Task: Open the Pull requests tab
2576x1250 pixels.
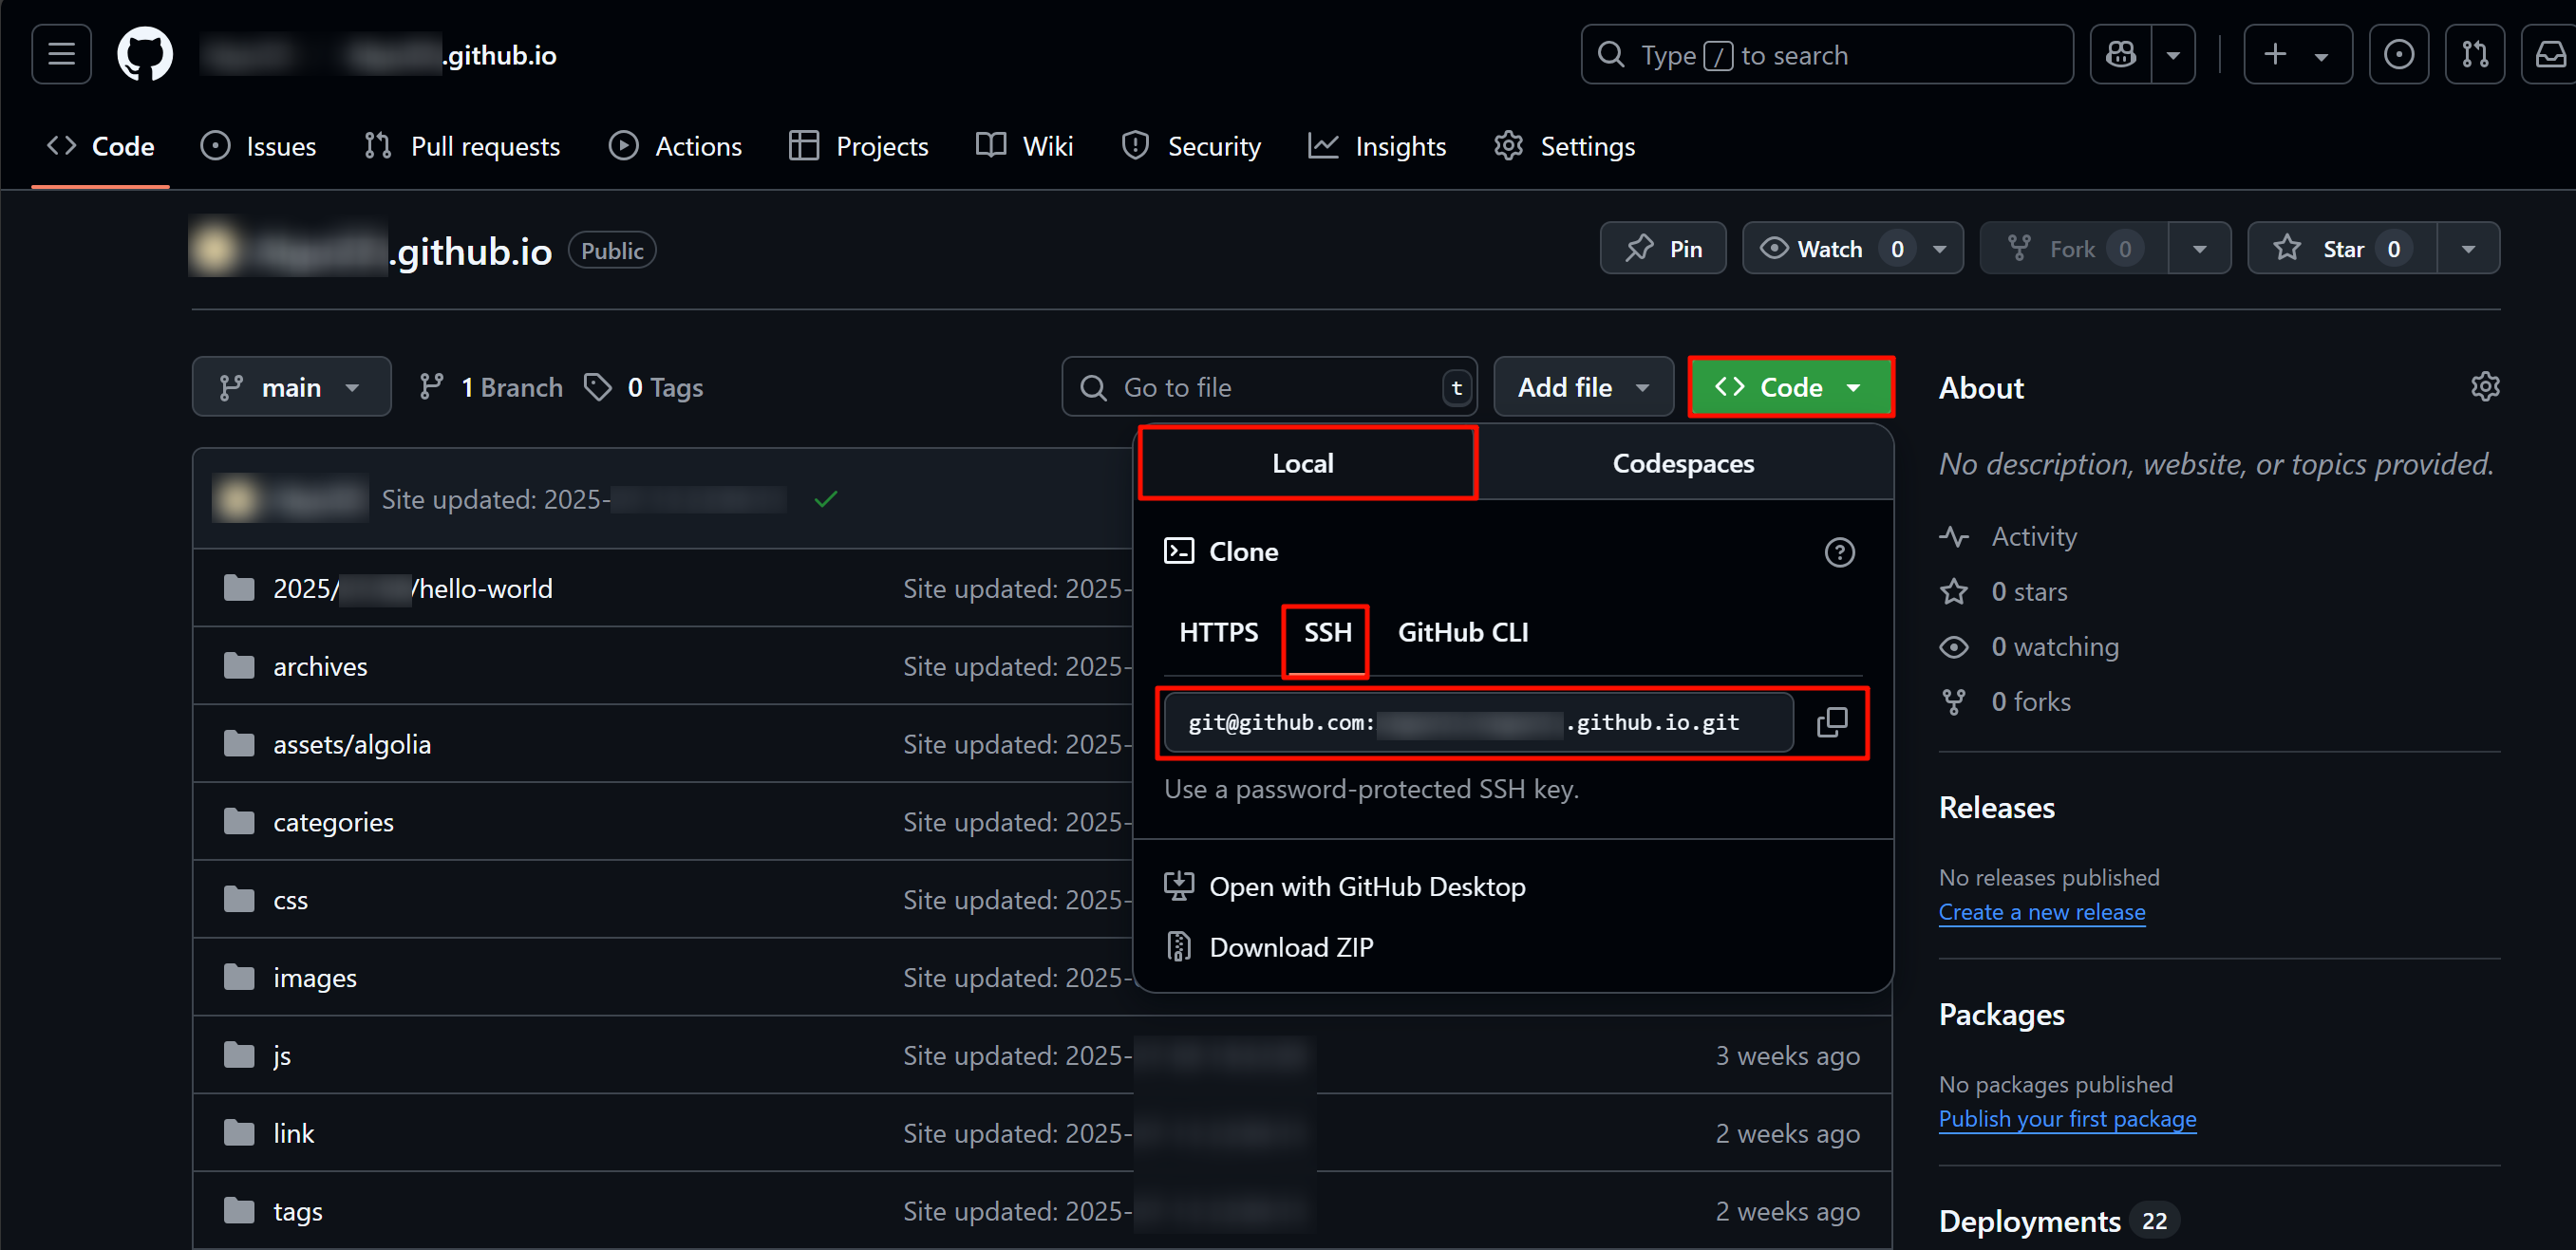Action: pyautogui.click(x=462, y=146)
